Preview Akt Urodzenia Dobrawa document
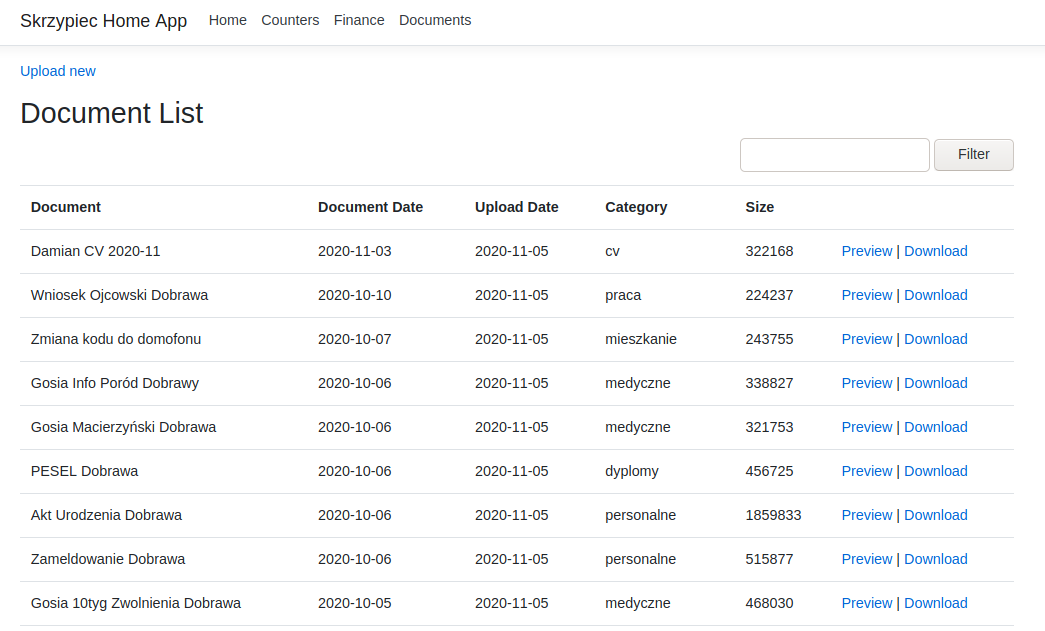Screen dimensions: 1045x631 [866, 515]
